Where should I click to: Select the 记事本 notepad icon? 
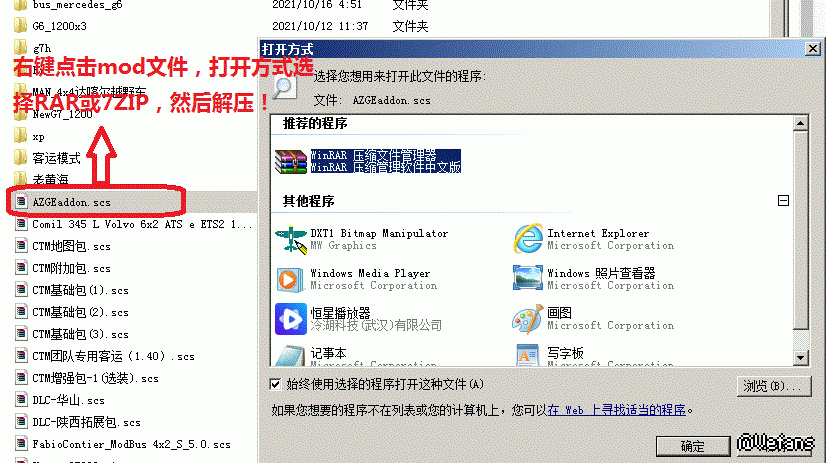290,356
